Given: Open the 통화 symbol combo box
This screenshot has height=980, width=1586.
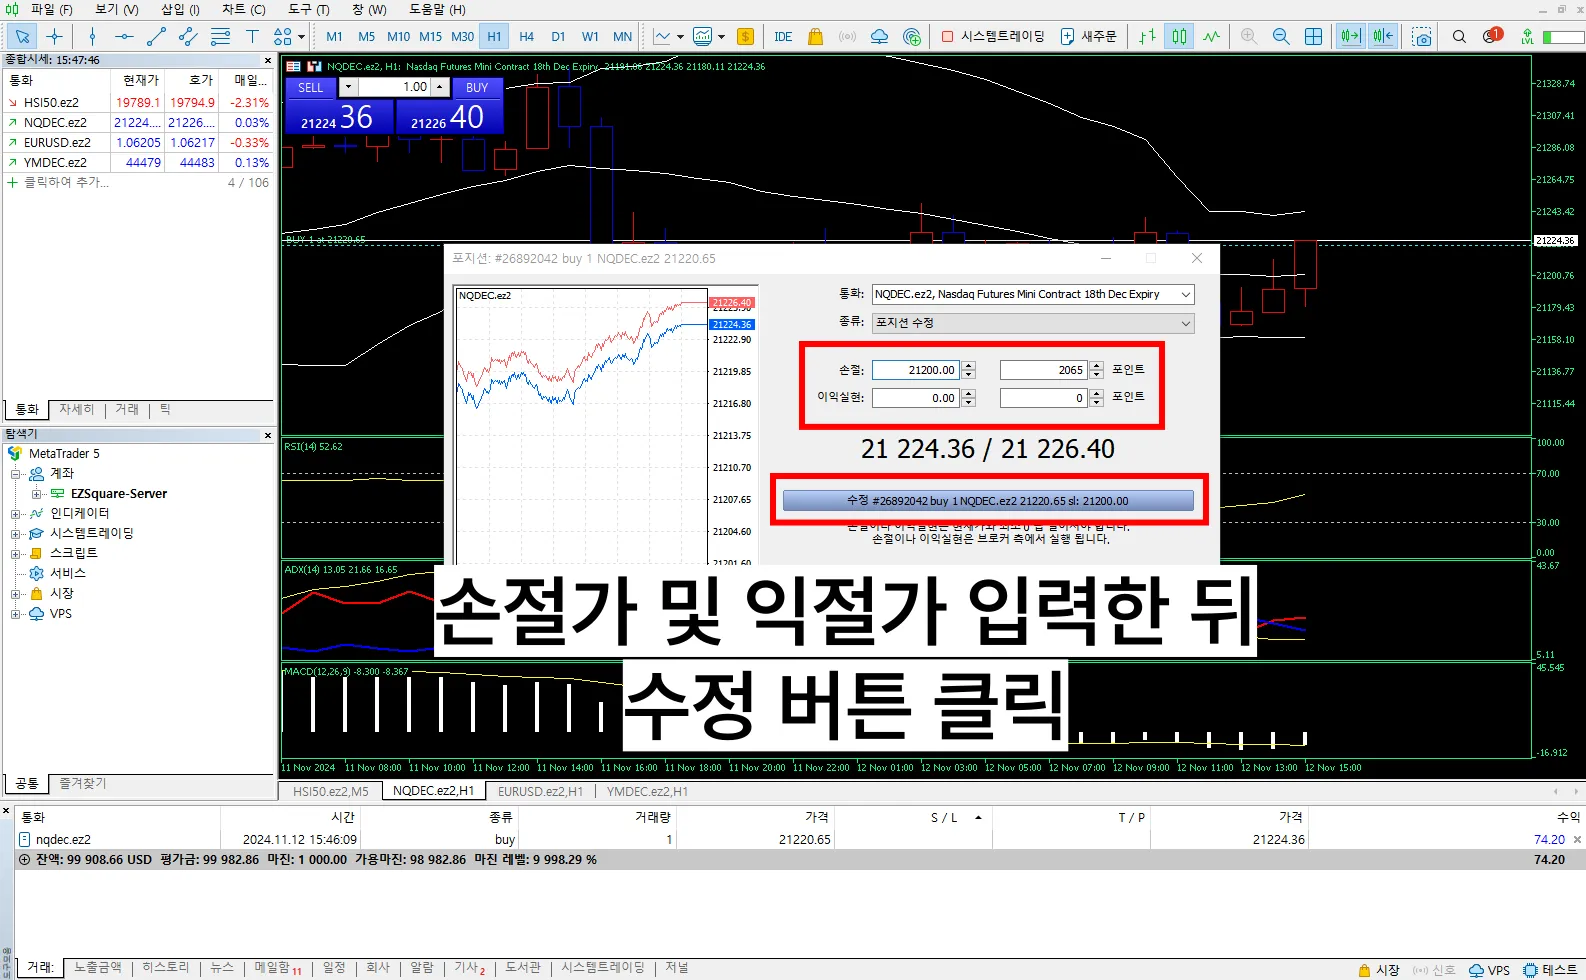Looking at the screenshot, I should (x=1033, y=294).
